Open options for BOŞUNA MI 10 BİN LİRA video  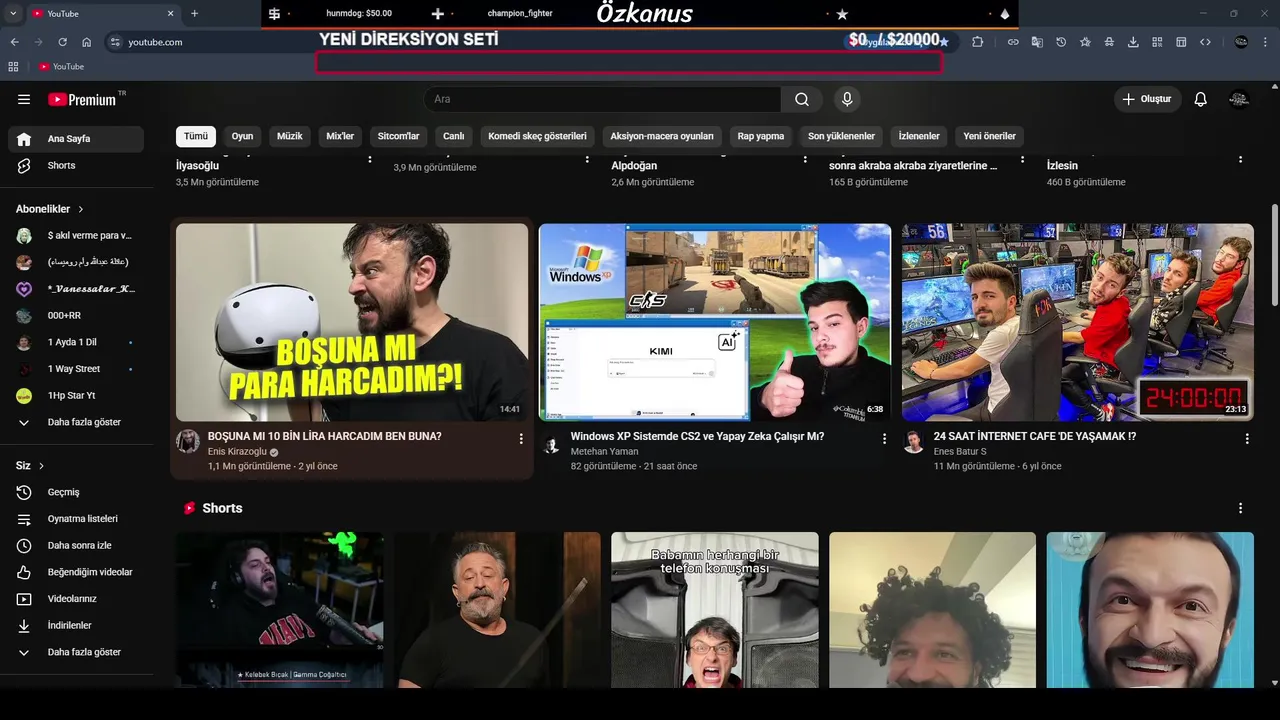[x=521, y=438]
